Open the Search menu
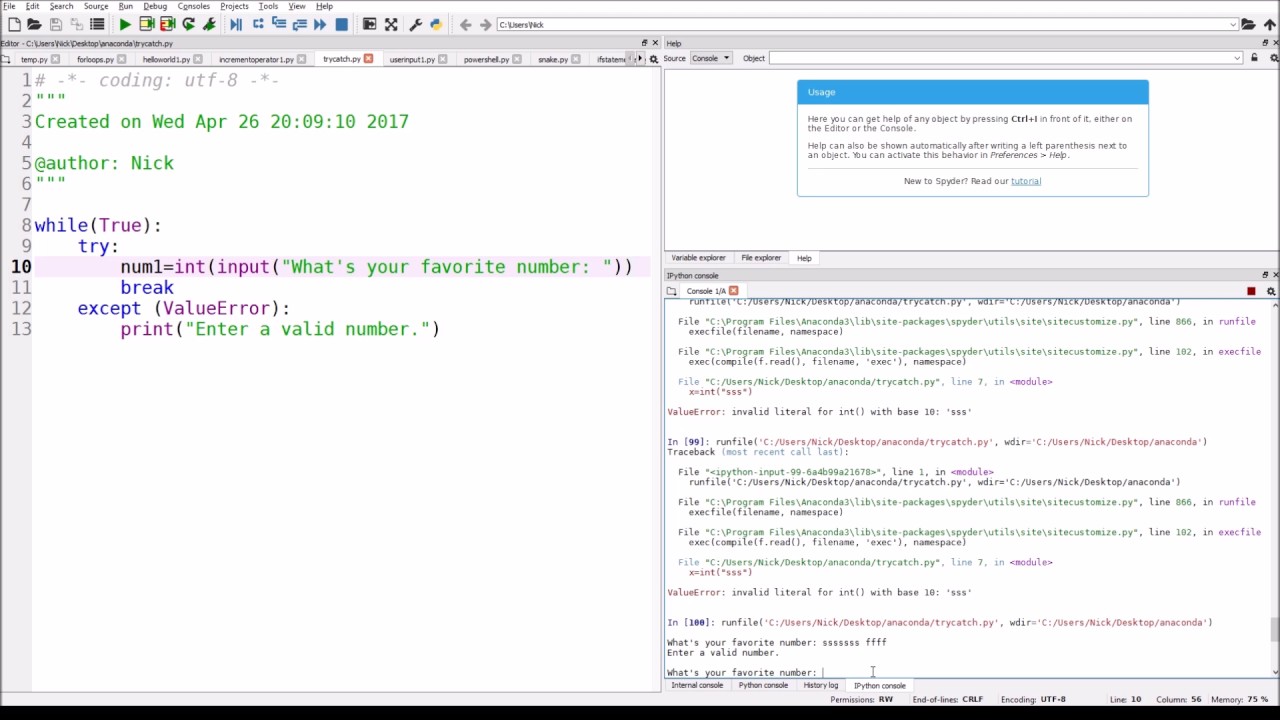 [x=61, y=6]
